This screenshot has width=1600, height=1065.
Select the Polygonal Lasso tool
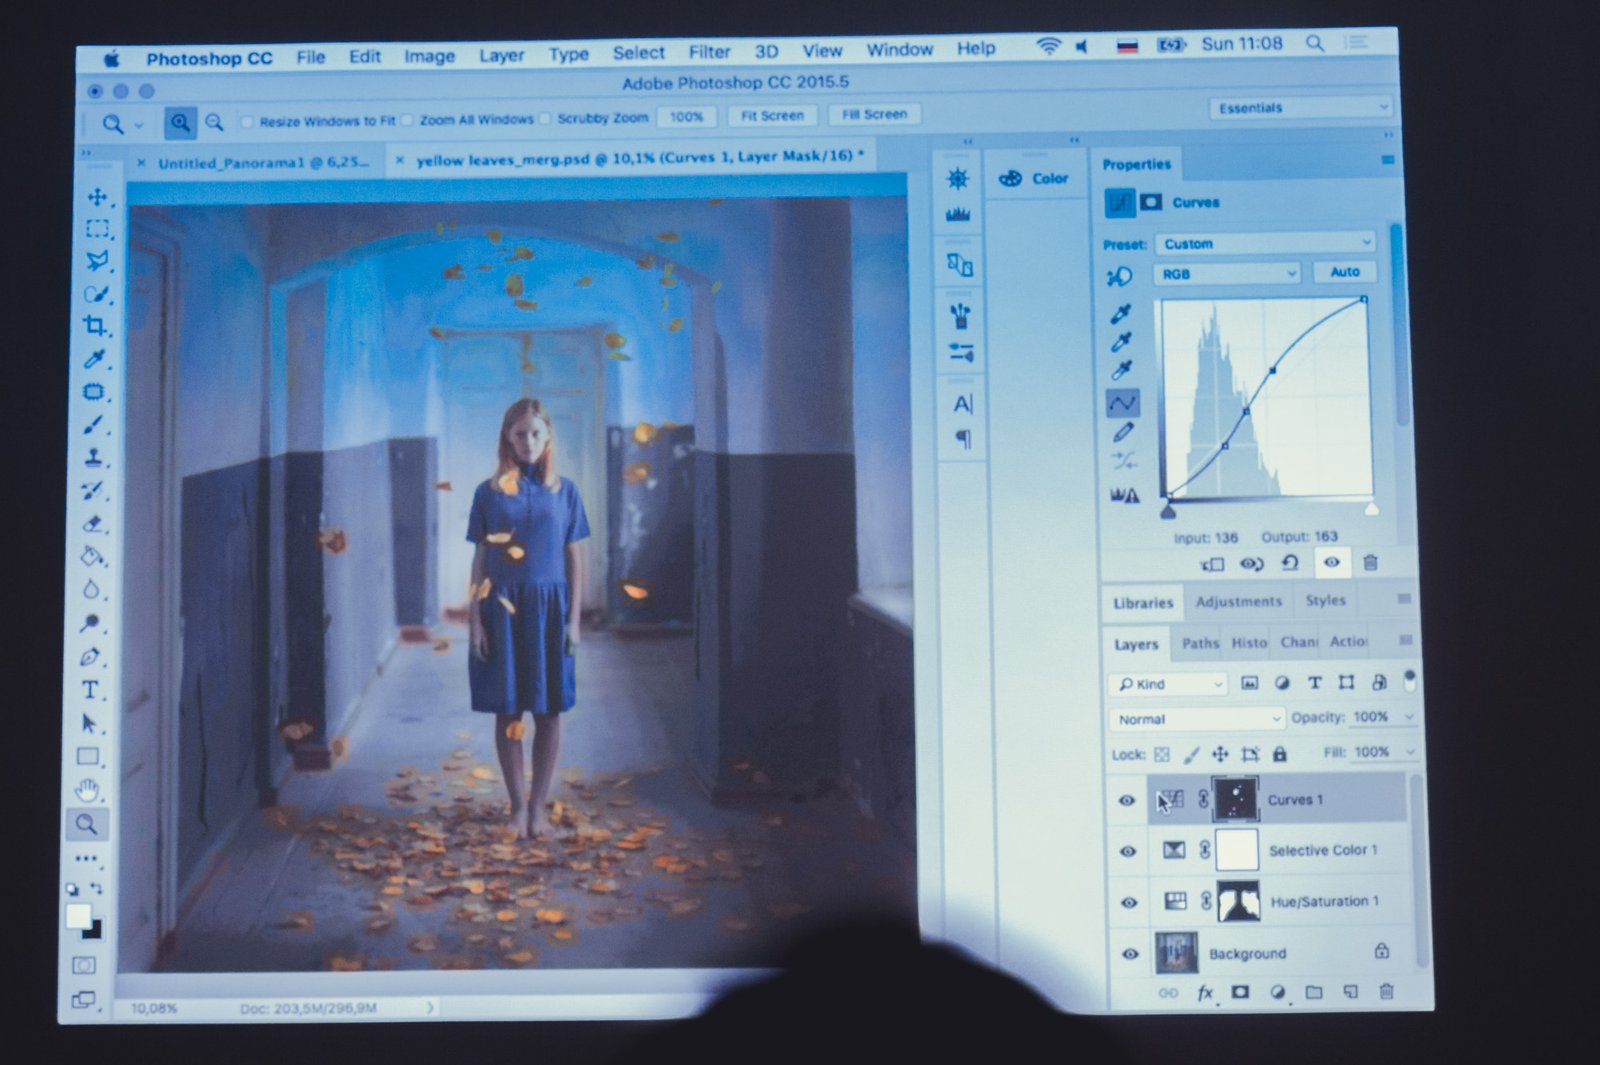(x=97, y=261)
